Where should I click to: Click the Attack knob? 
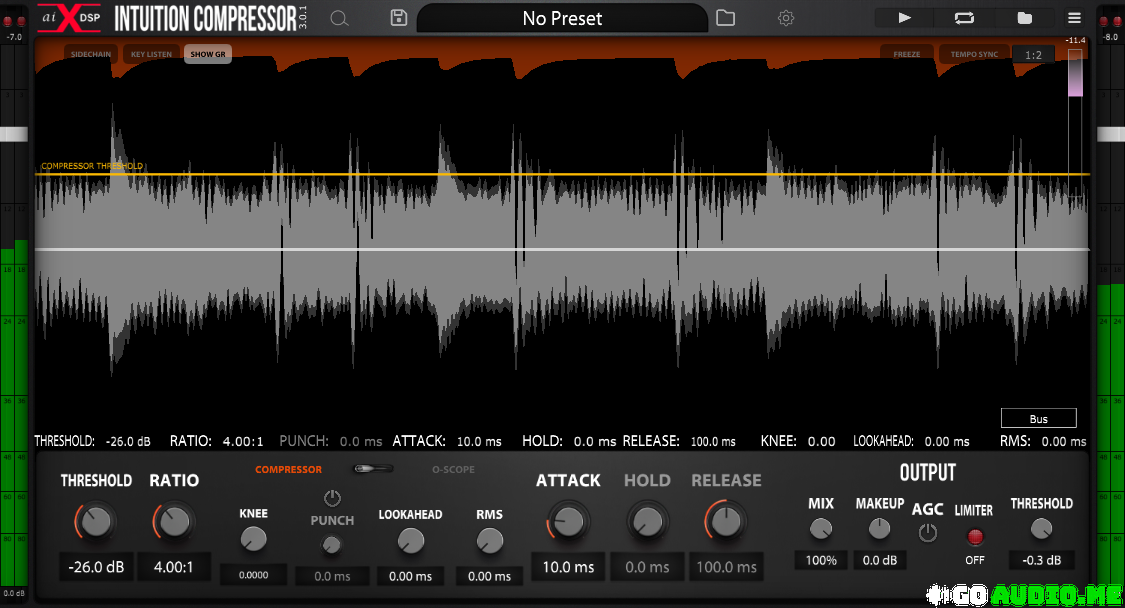[568, 522]
